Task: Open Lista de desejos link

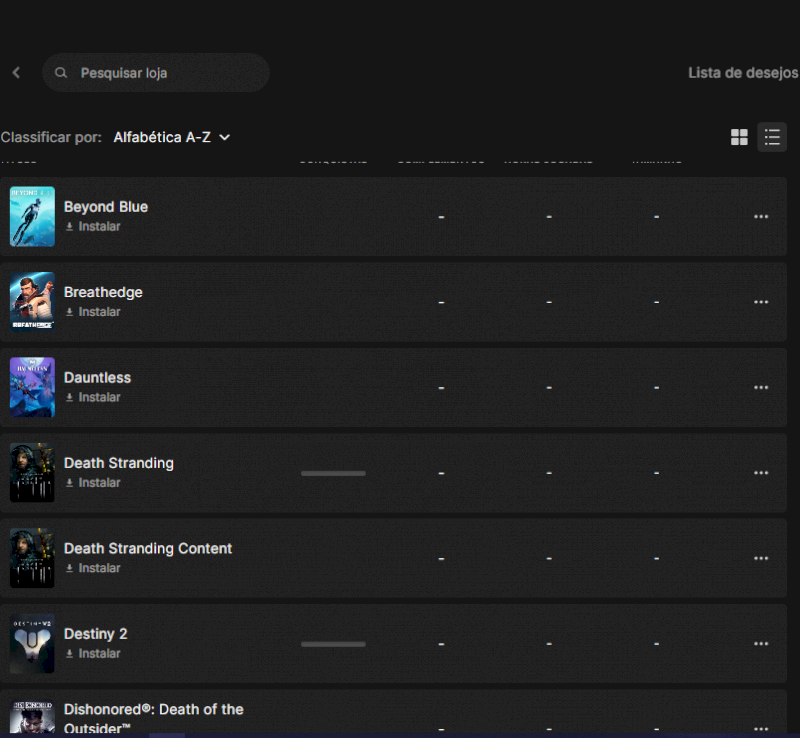Action: (x=743, y=73)
